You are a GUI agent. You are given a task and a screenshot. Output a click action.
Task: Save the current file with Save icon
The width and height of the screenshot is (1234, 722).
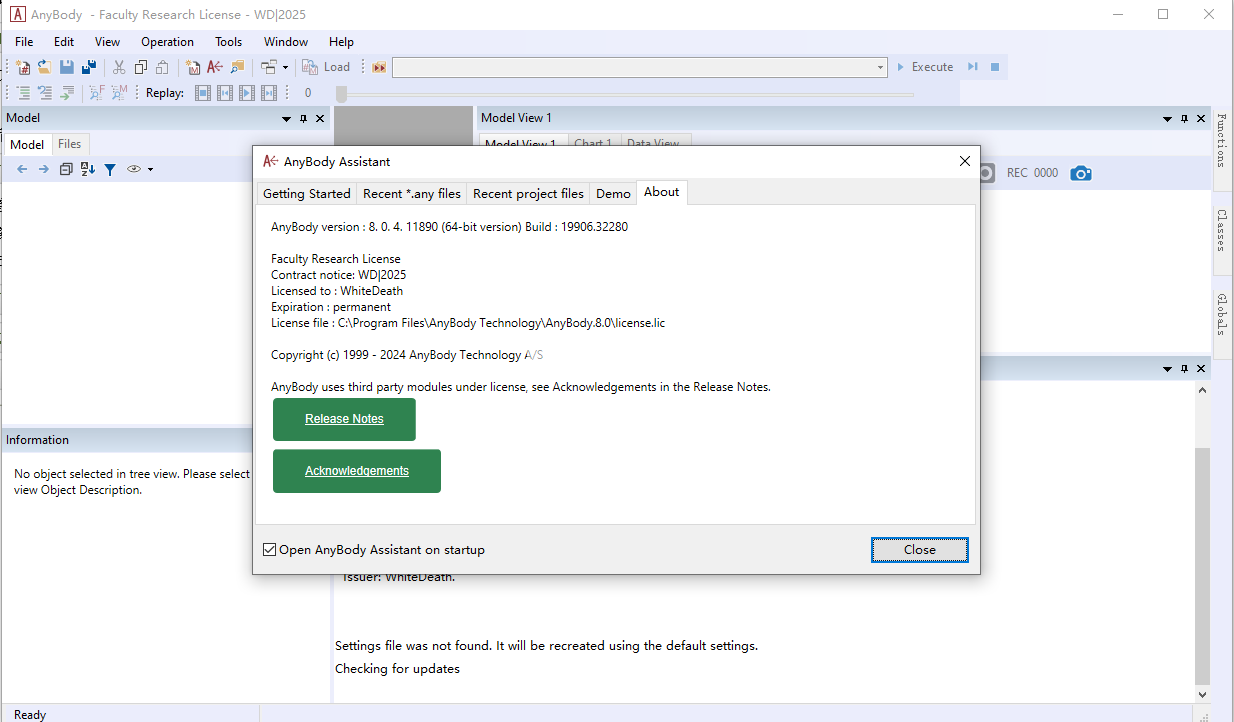click(66, 67)
